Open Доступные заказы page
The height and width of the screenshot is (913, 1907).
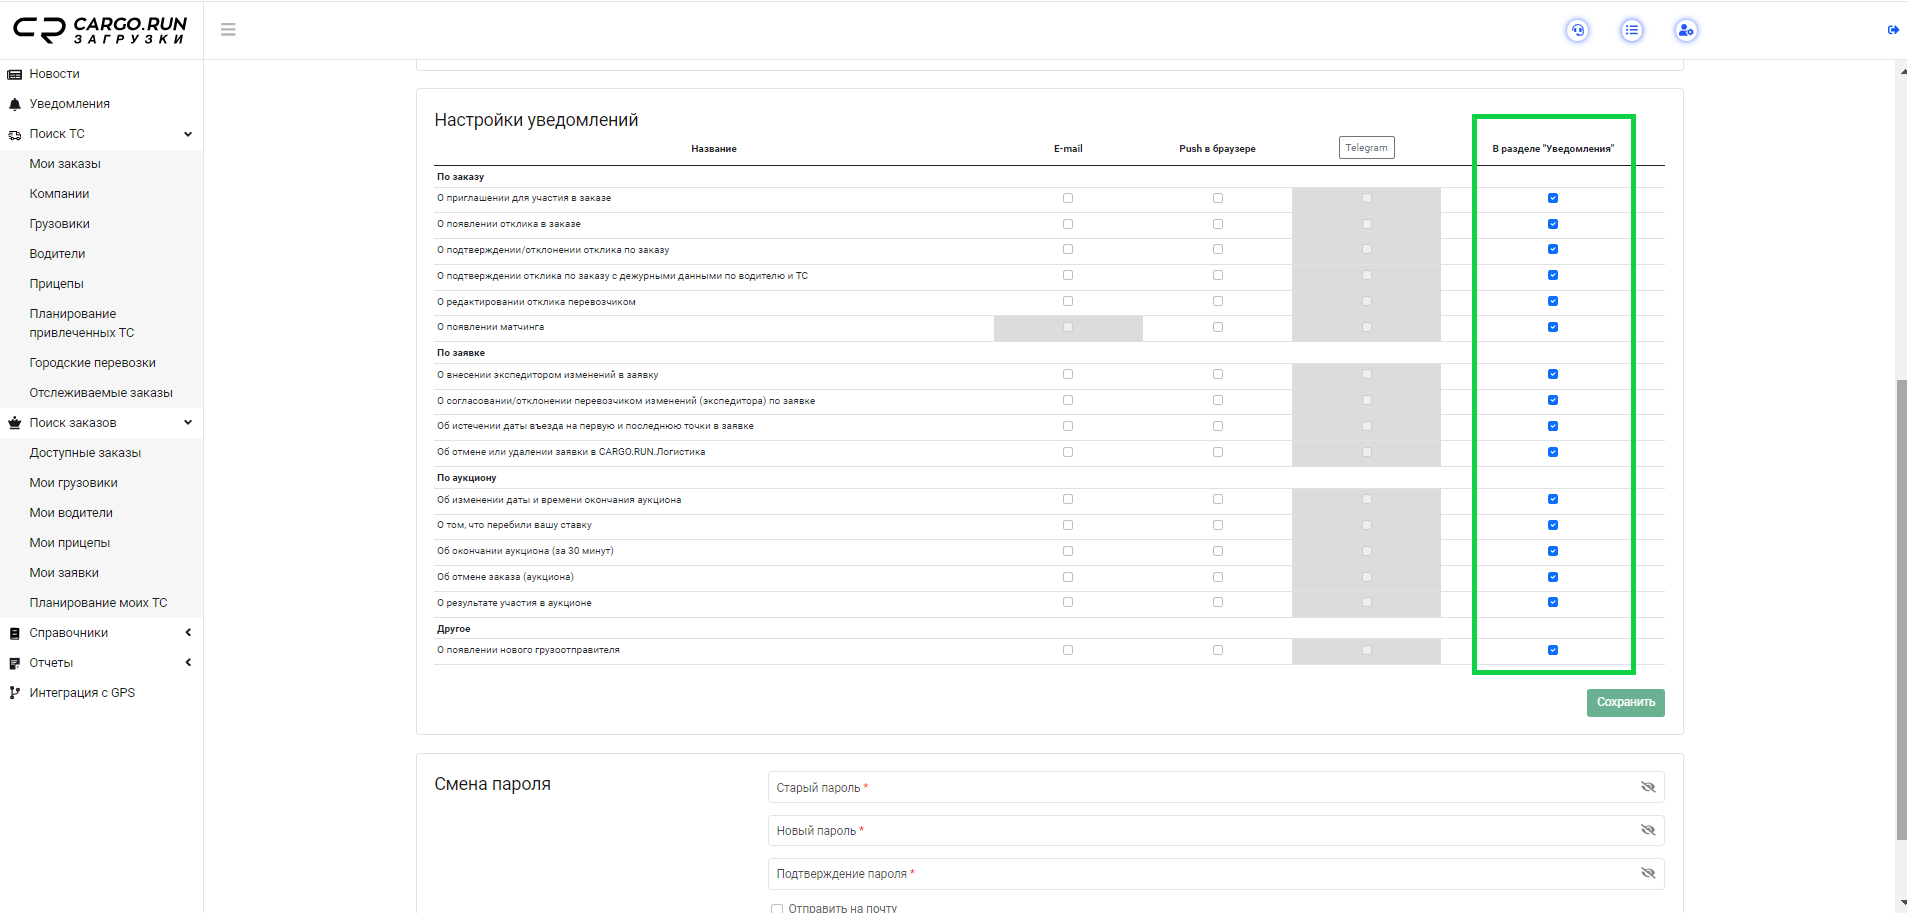85,453
